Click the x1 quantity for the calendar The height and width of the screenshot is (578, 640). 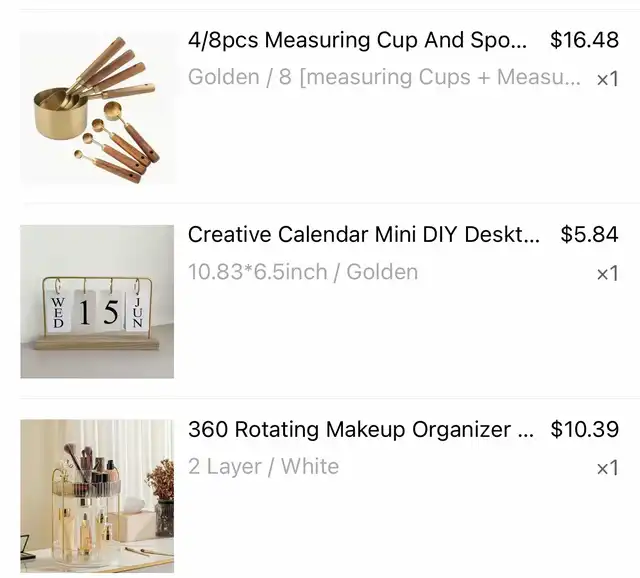(607, 273)
